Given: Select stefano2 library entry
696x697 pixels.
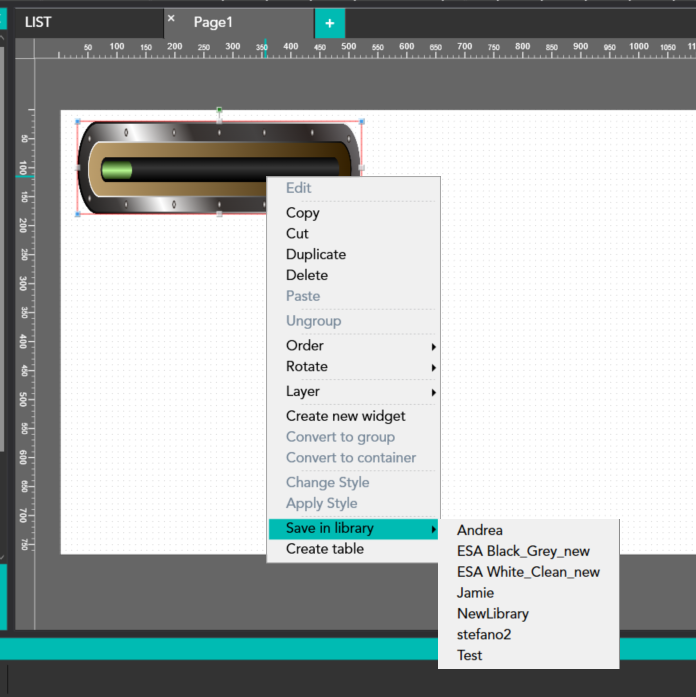Looking at the screenshot, I should (485, 634).
